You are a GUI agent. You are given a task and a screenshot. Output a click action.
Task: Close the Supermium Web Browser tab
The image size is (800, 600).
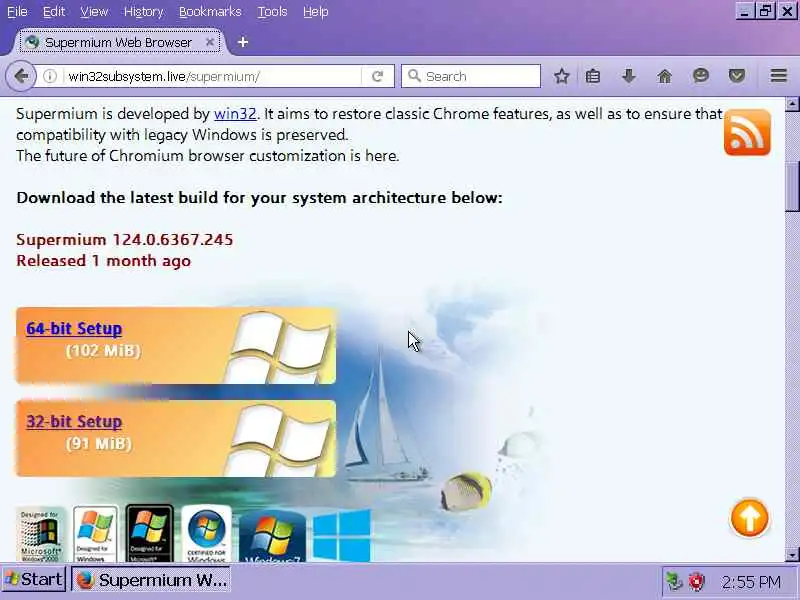209,42
